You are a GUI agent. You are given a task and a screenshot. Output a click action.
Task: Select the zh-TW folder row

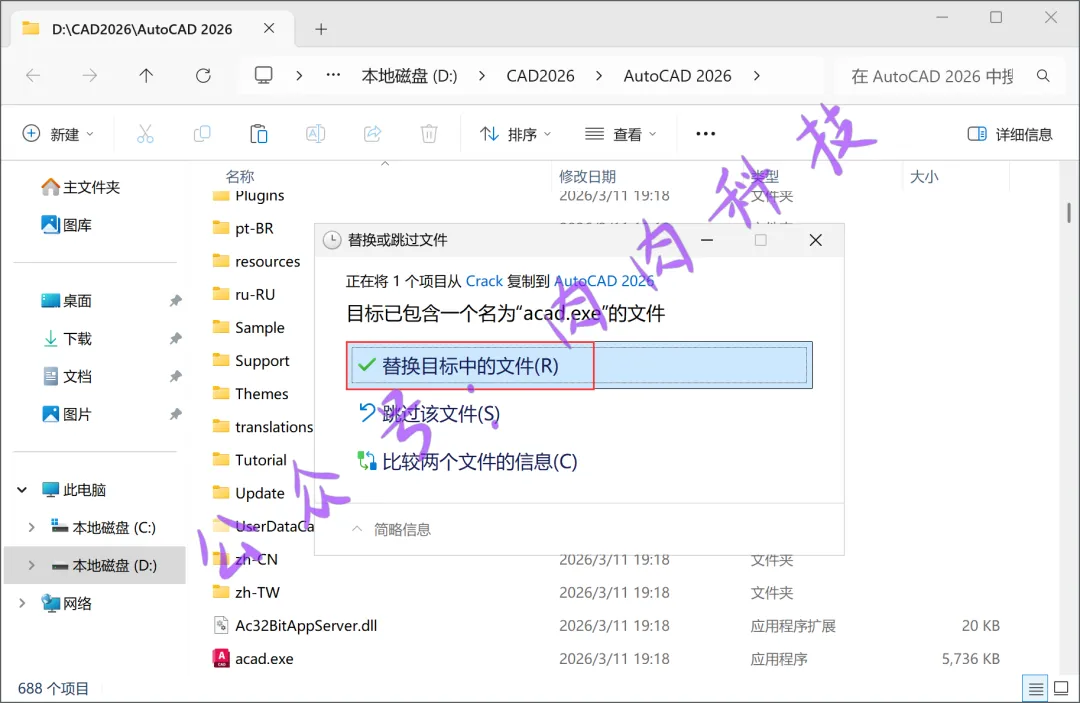[x=606, y=592]
